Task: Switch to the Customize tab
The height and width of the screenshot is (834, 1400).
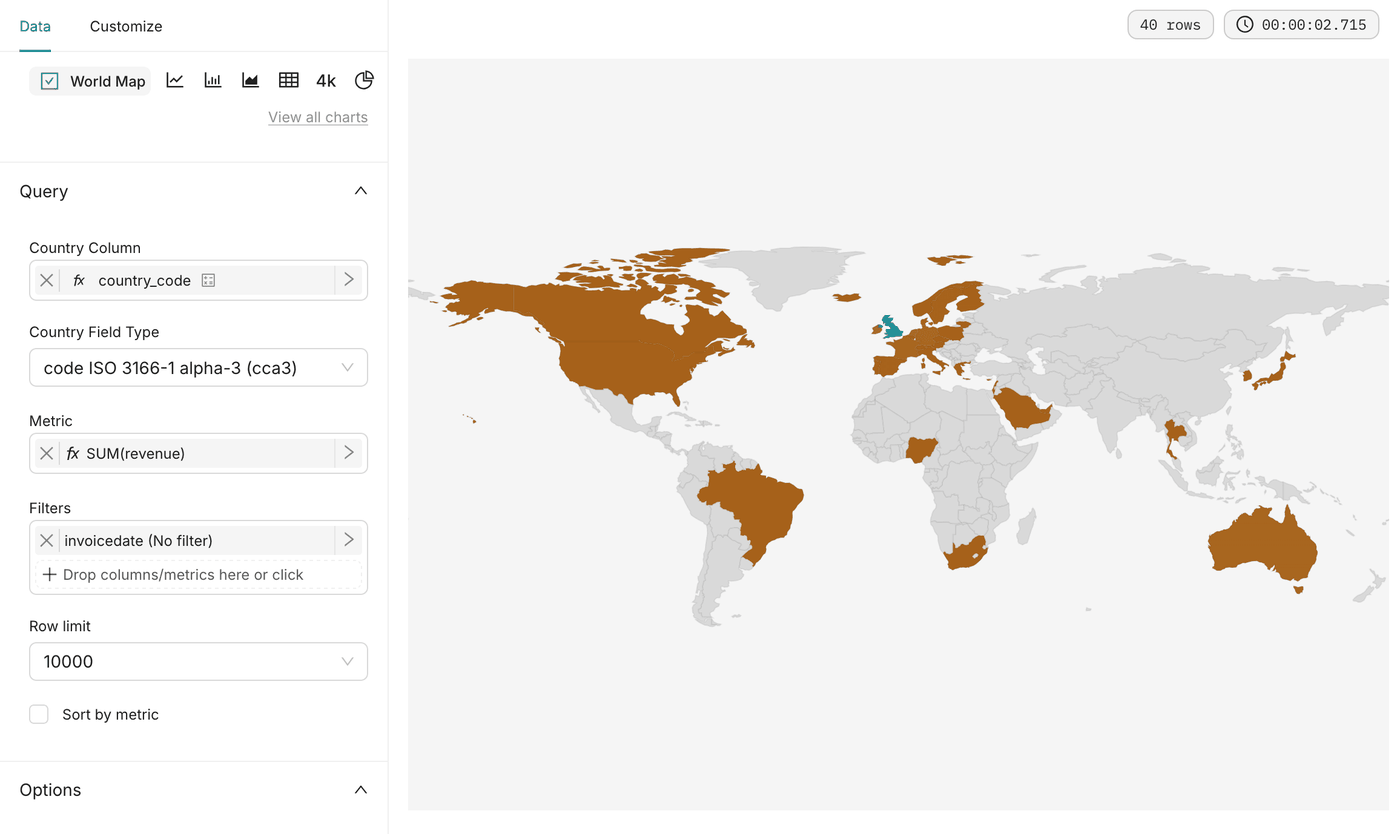Action: [126, 26]
